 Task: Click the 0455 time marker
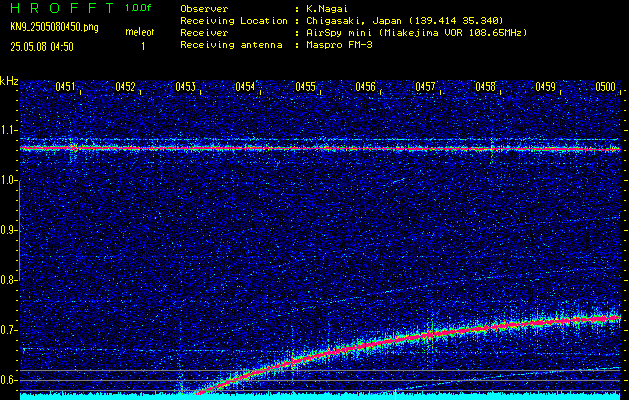[305, 87]
